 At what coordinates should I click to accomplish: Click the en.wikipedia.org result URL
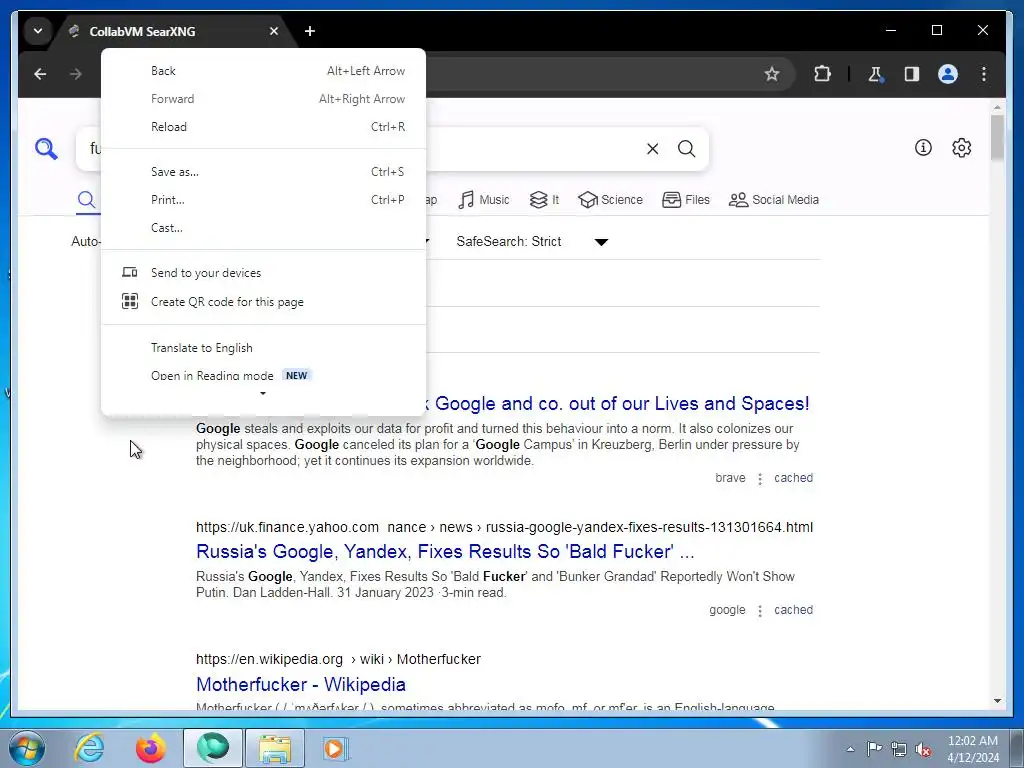[x=338, y=660]
